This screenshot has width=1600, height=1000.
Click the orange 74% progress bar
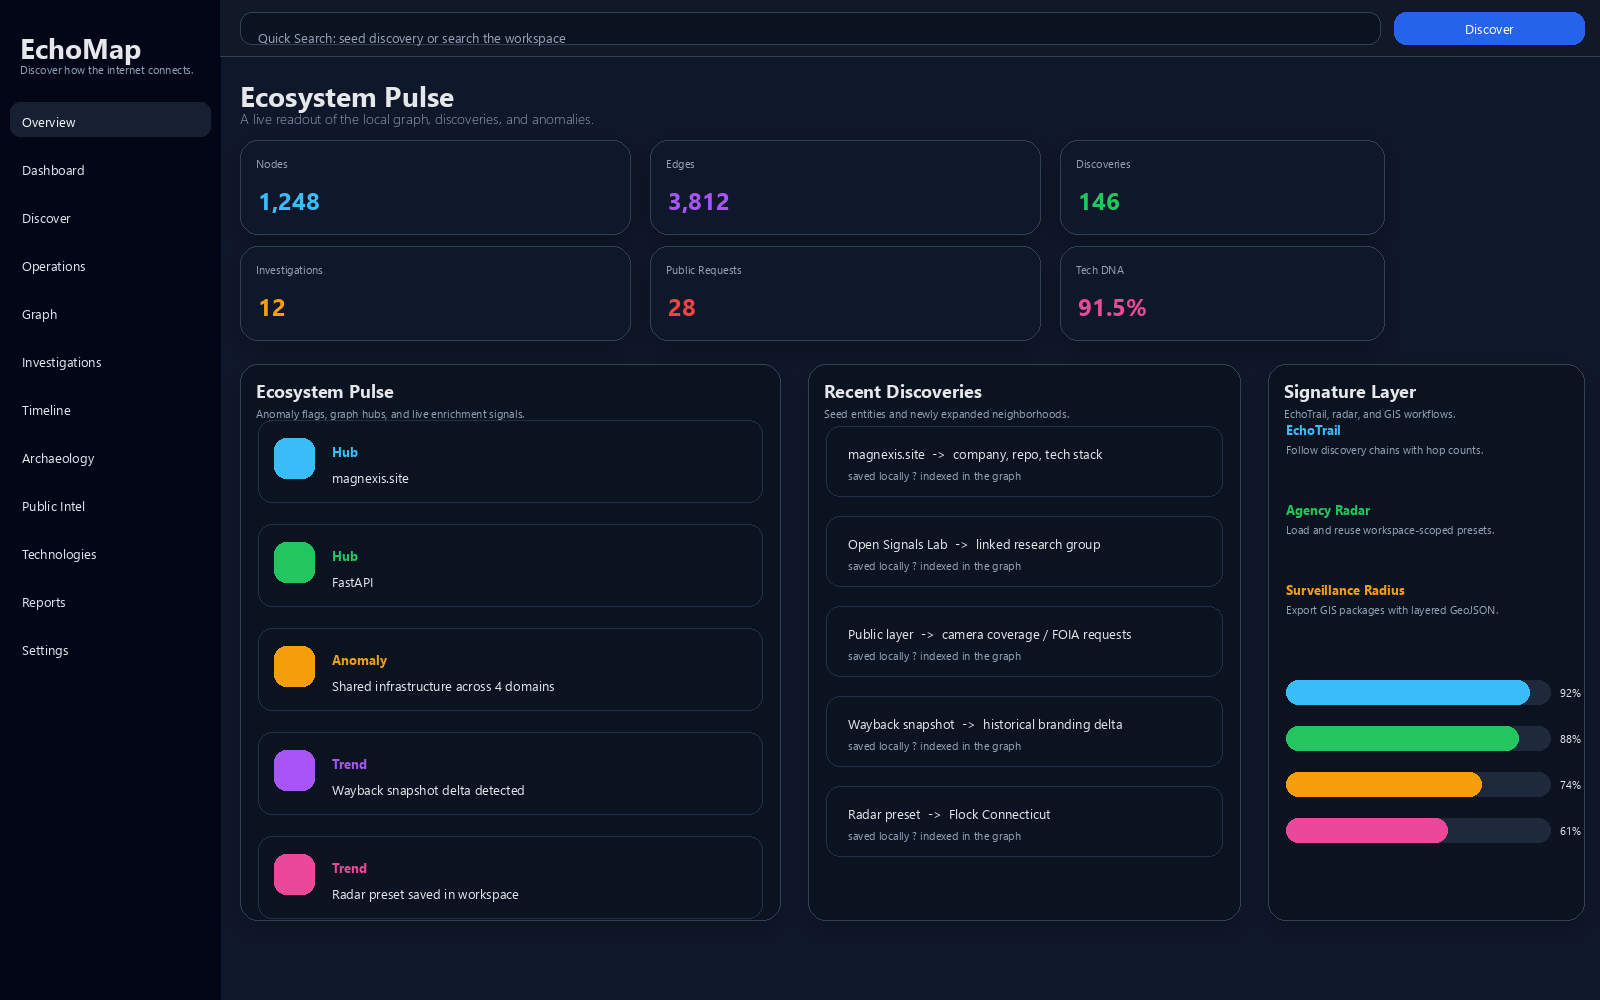click(1418, 784)
